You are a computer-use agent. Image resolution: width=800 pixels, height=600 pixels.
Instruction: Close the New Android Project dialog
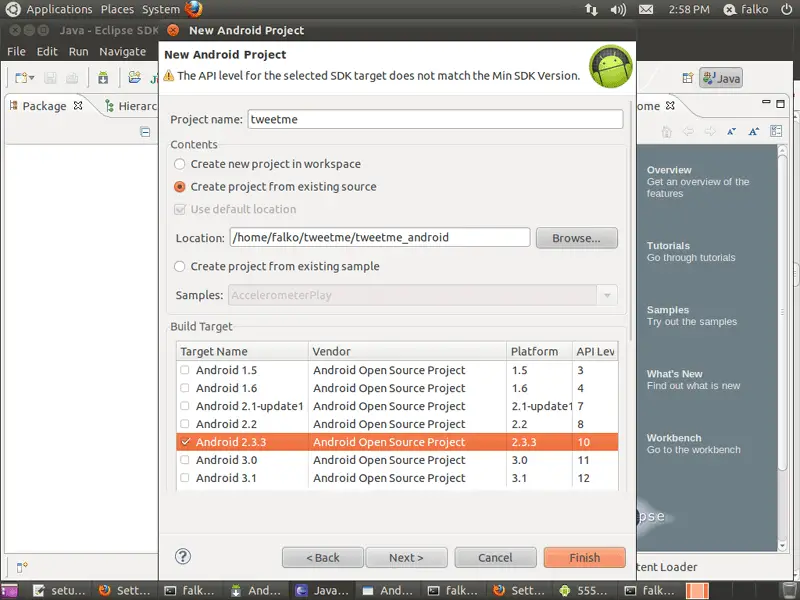tap(173, 30)
